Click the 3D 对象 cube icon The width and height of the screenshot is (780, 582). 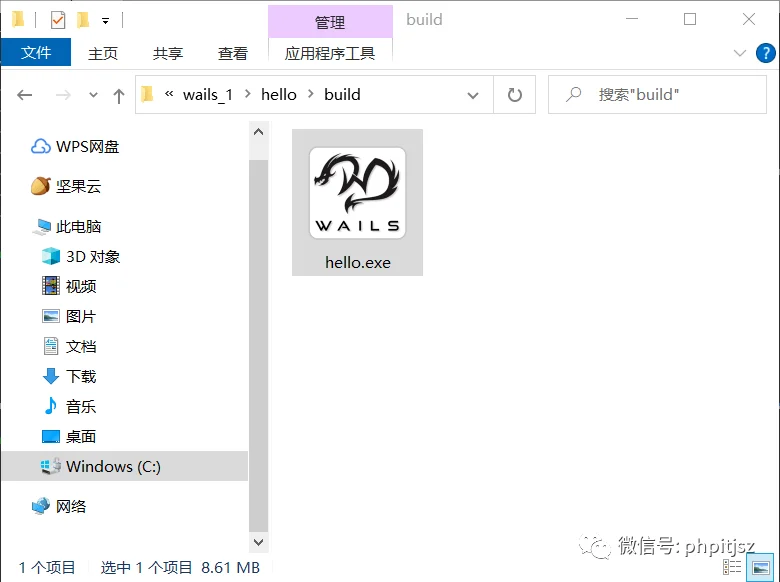point(51,257)
